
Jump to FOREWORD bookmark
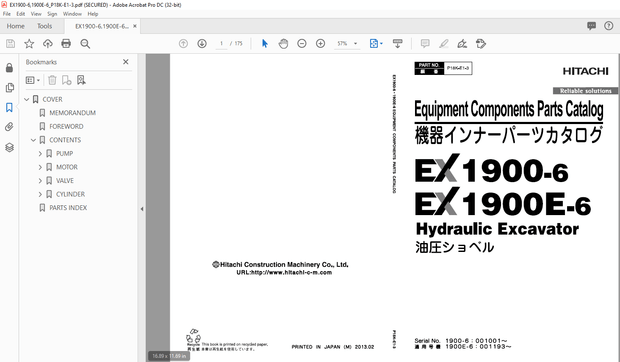[66, 126]
